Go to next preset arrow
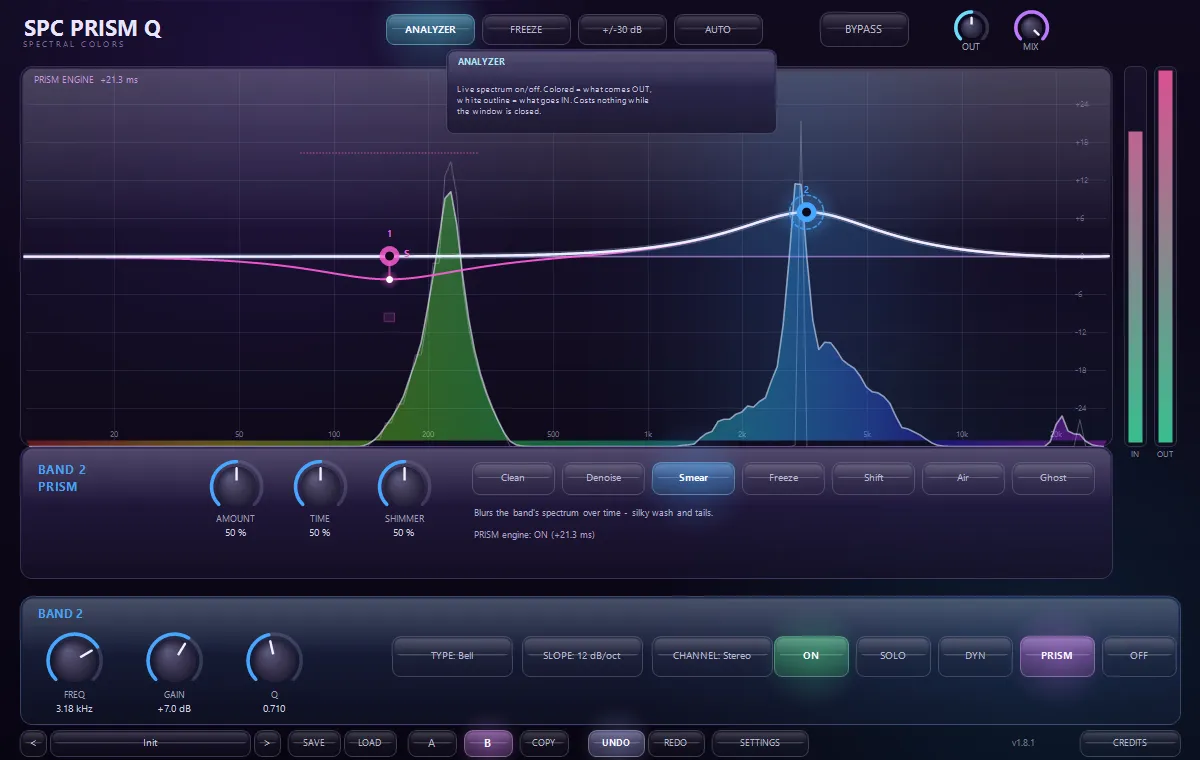Viewport: 1200px width, 760px height. tap(267, 743)
